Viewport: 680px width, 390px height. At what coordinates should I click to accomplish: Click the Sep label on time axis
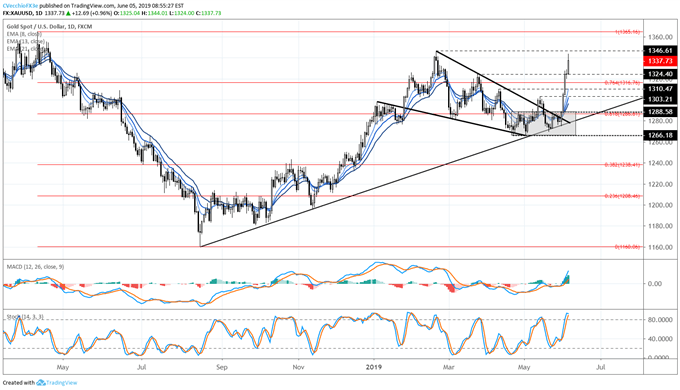(222, 367)
